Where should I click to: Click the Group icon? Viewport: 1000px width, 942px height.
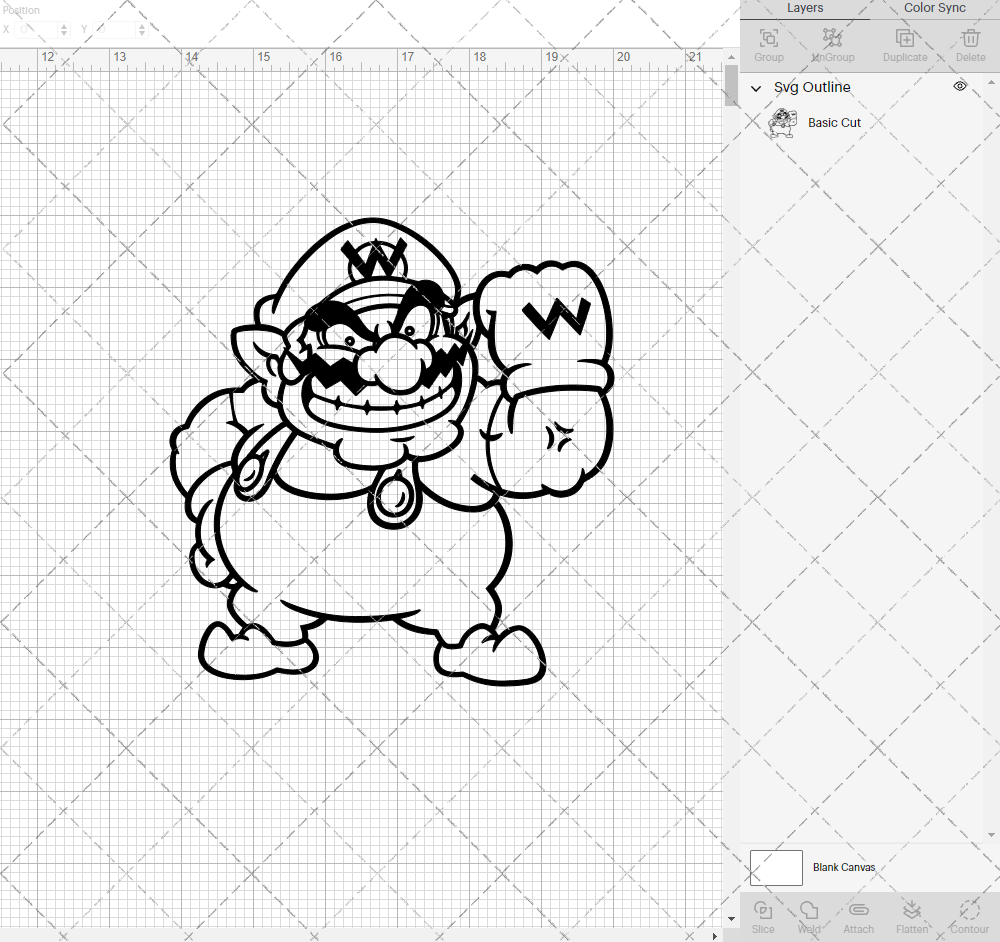pyautogui.click(x=768, y=40)
